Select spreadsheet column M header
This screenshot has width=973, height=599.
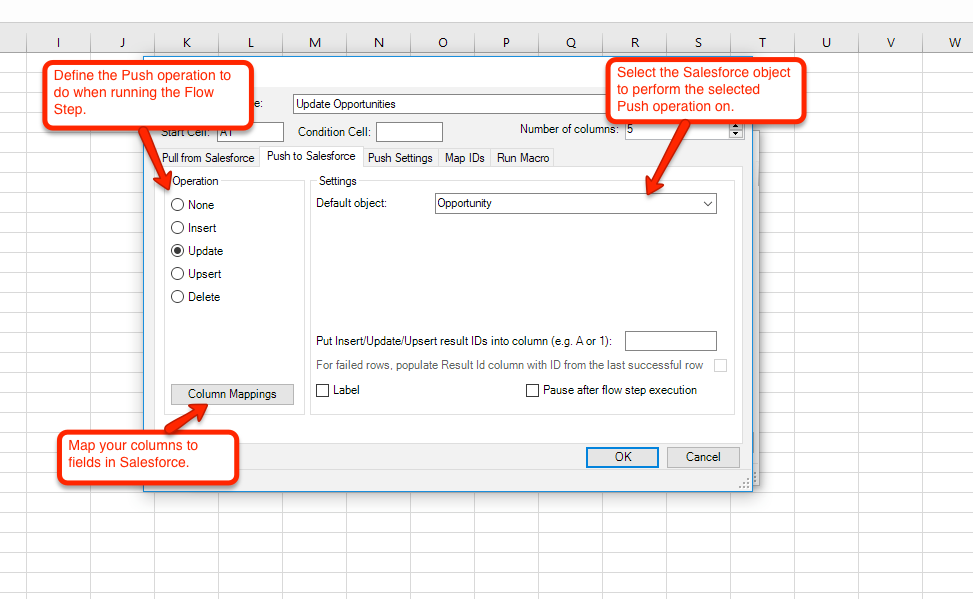(315, 42)
